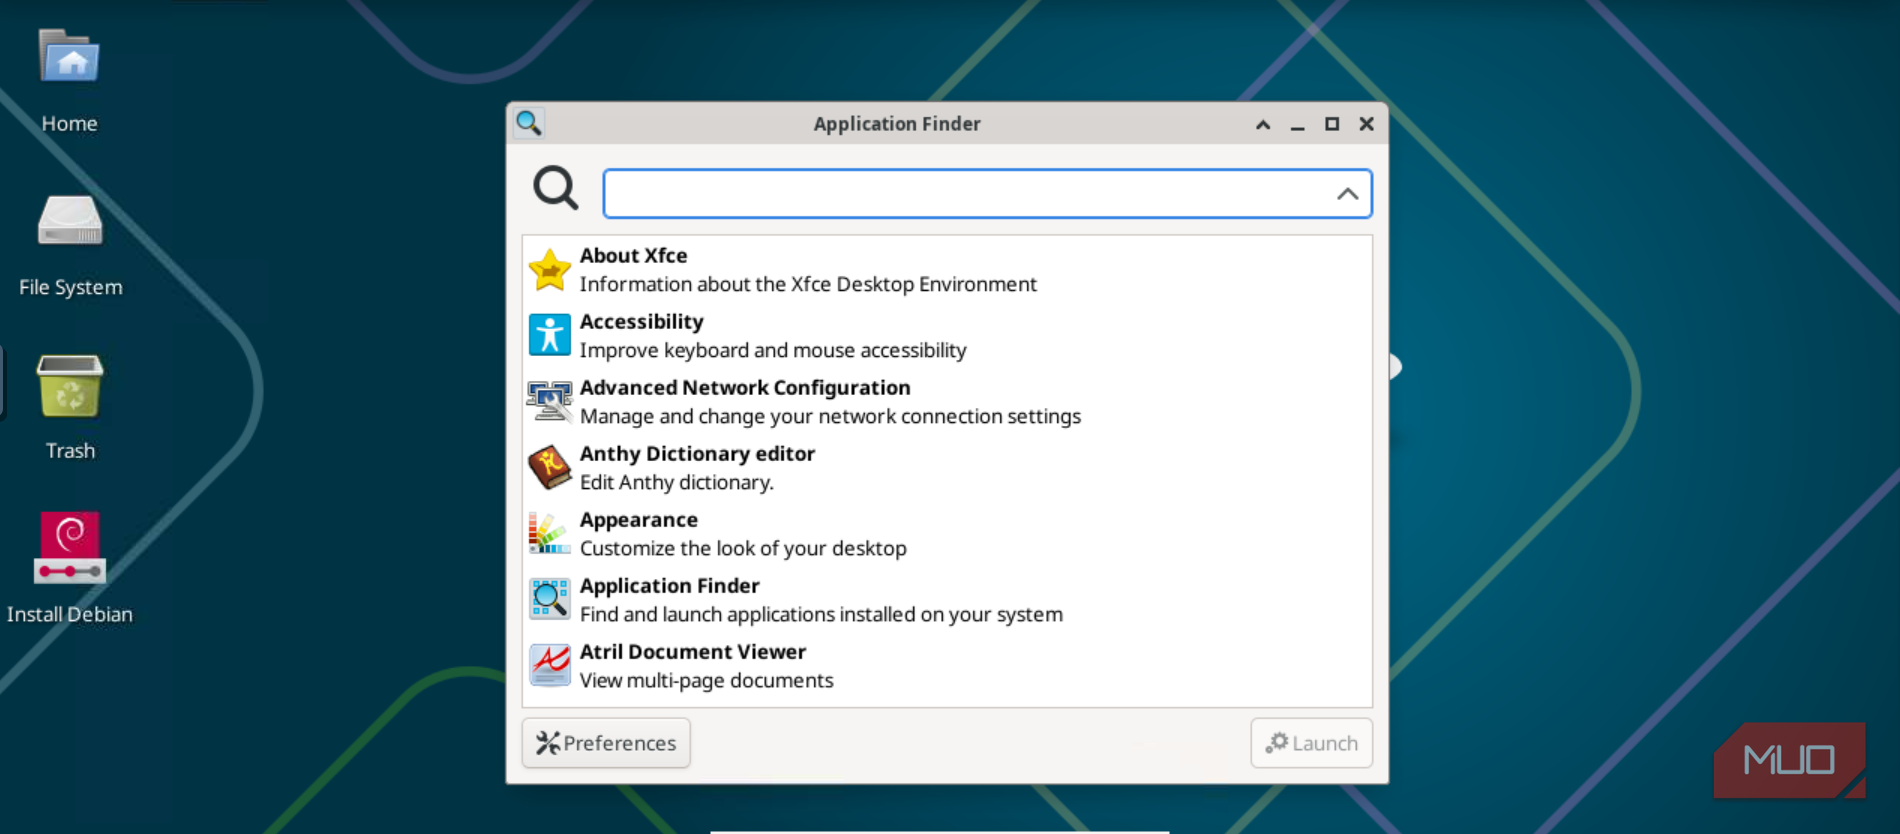Maximize the Application Finder window
1900x834 pixels.
(x=1332, y=124)
